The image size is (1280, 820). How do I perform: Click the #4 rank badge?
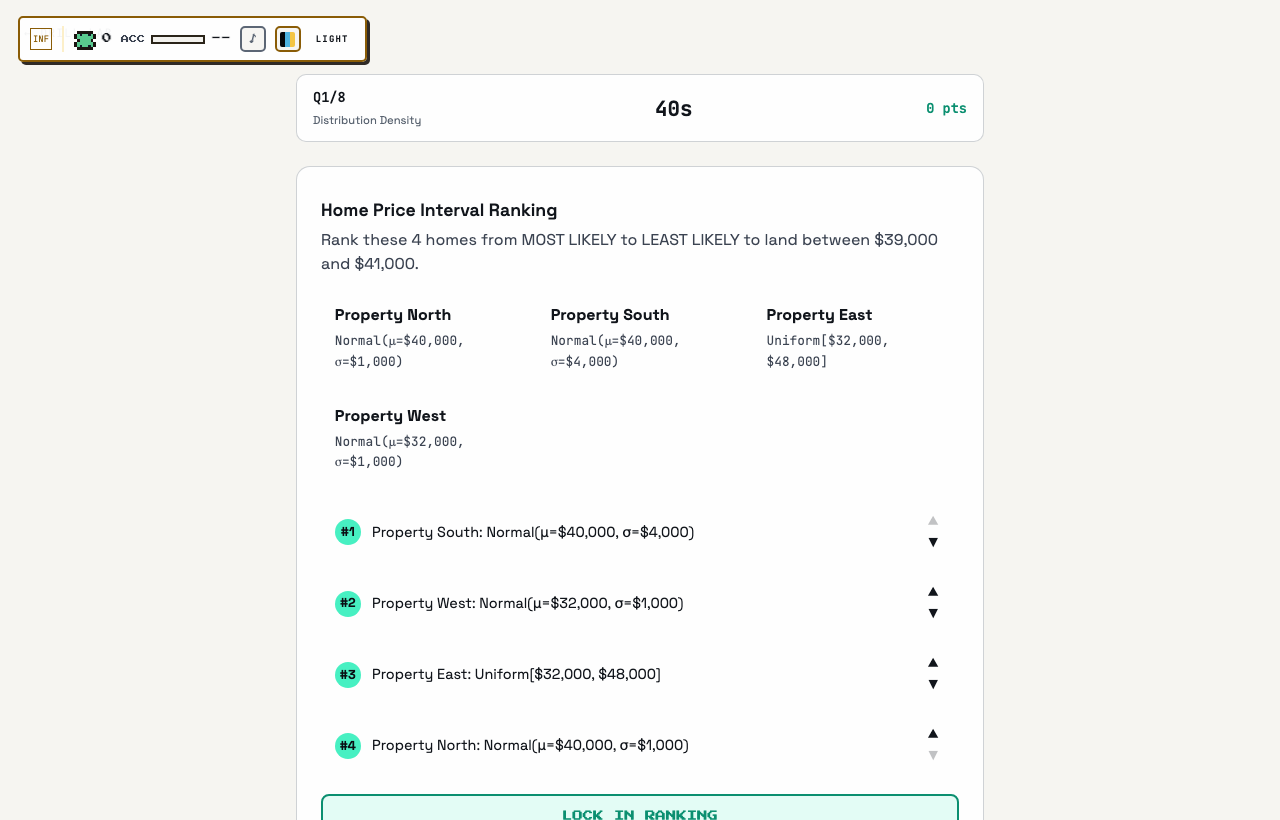coord(348,745)
